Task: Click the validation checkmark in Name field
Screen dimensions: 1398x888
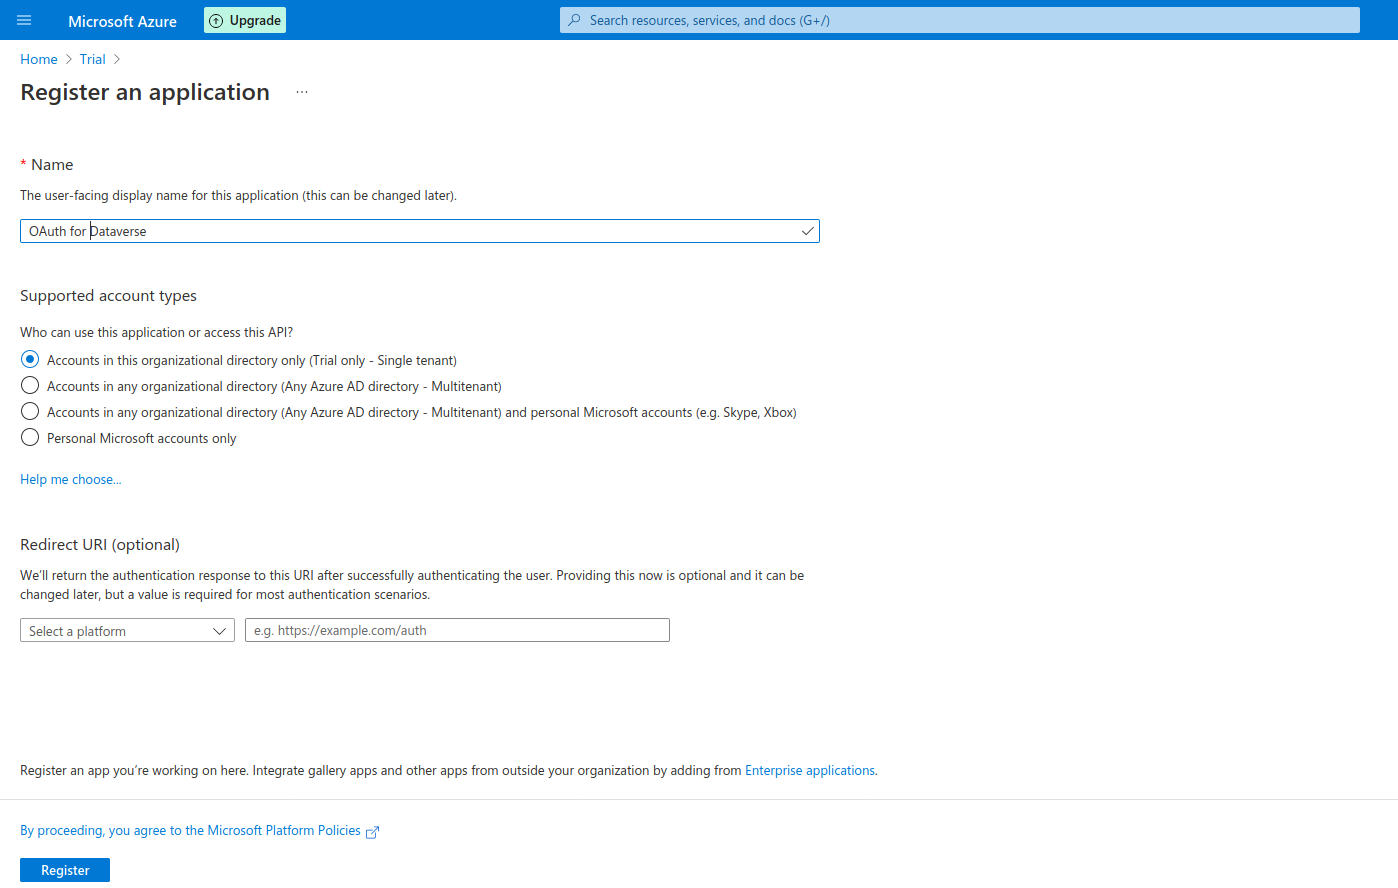Action: click(807, 231)
